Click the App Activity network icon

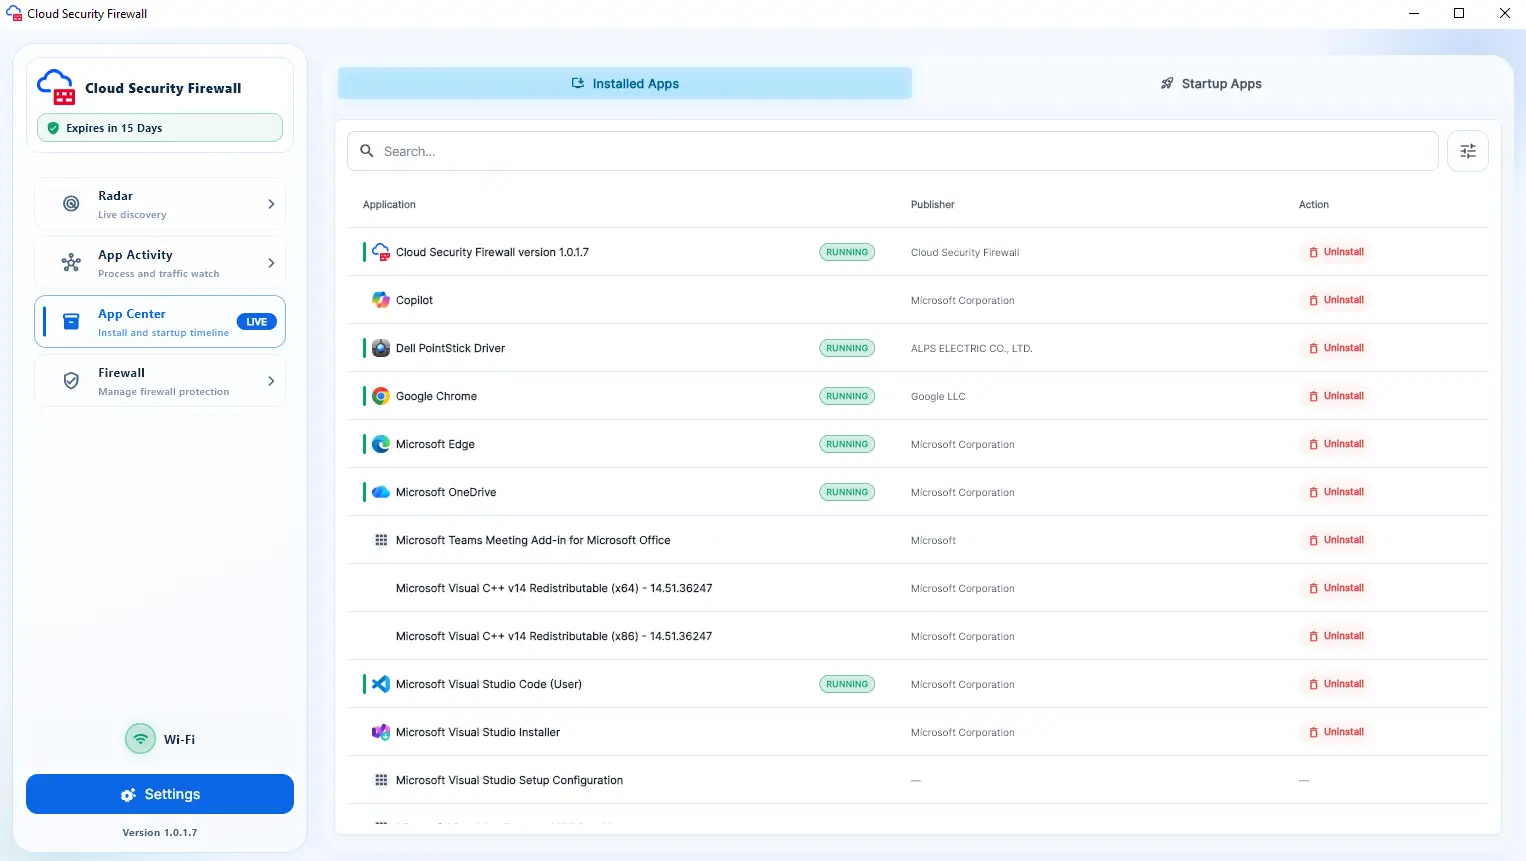tap(71, 263)
